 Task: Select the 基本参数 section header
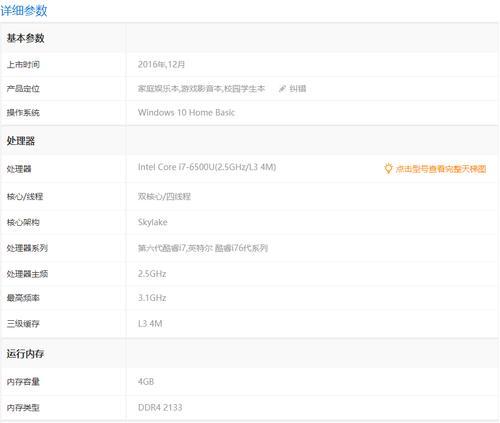(26, 38)
